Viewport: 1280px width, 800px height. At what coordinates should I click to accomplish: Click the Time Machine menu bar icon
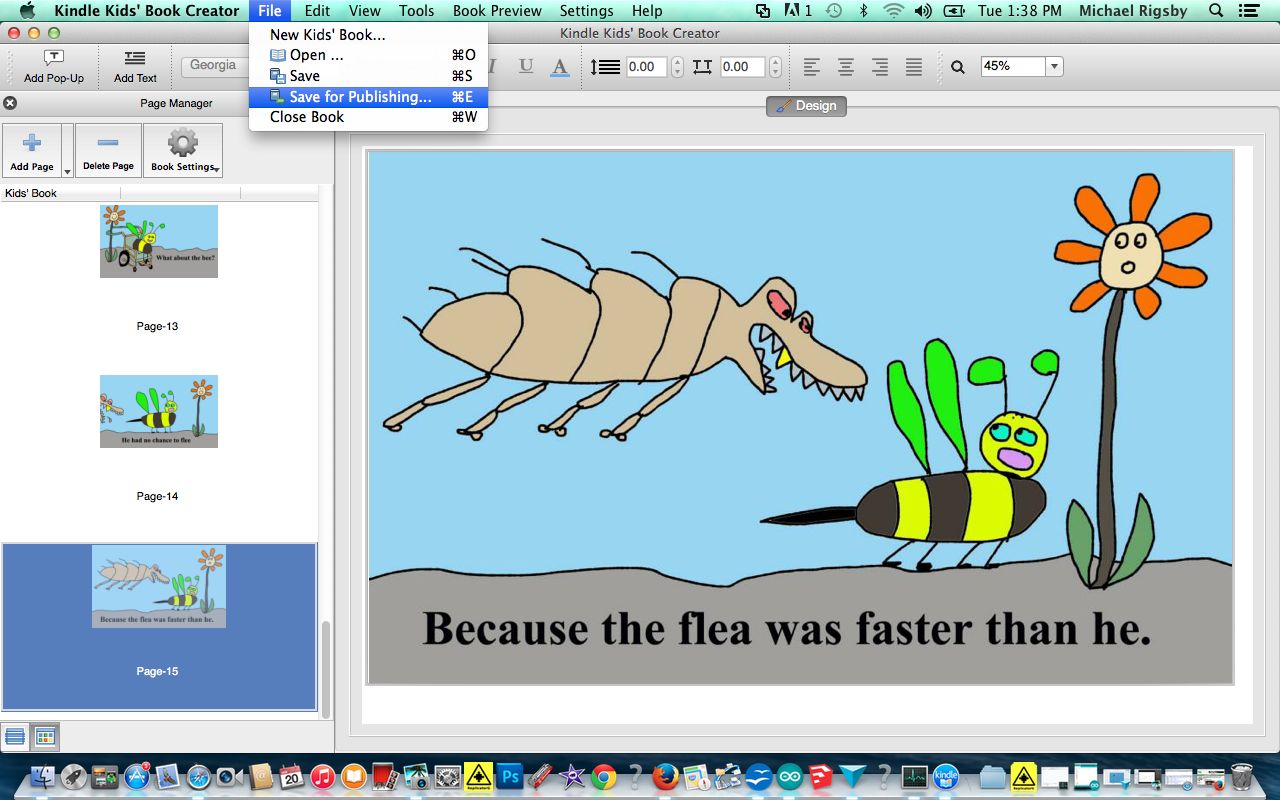834,11
